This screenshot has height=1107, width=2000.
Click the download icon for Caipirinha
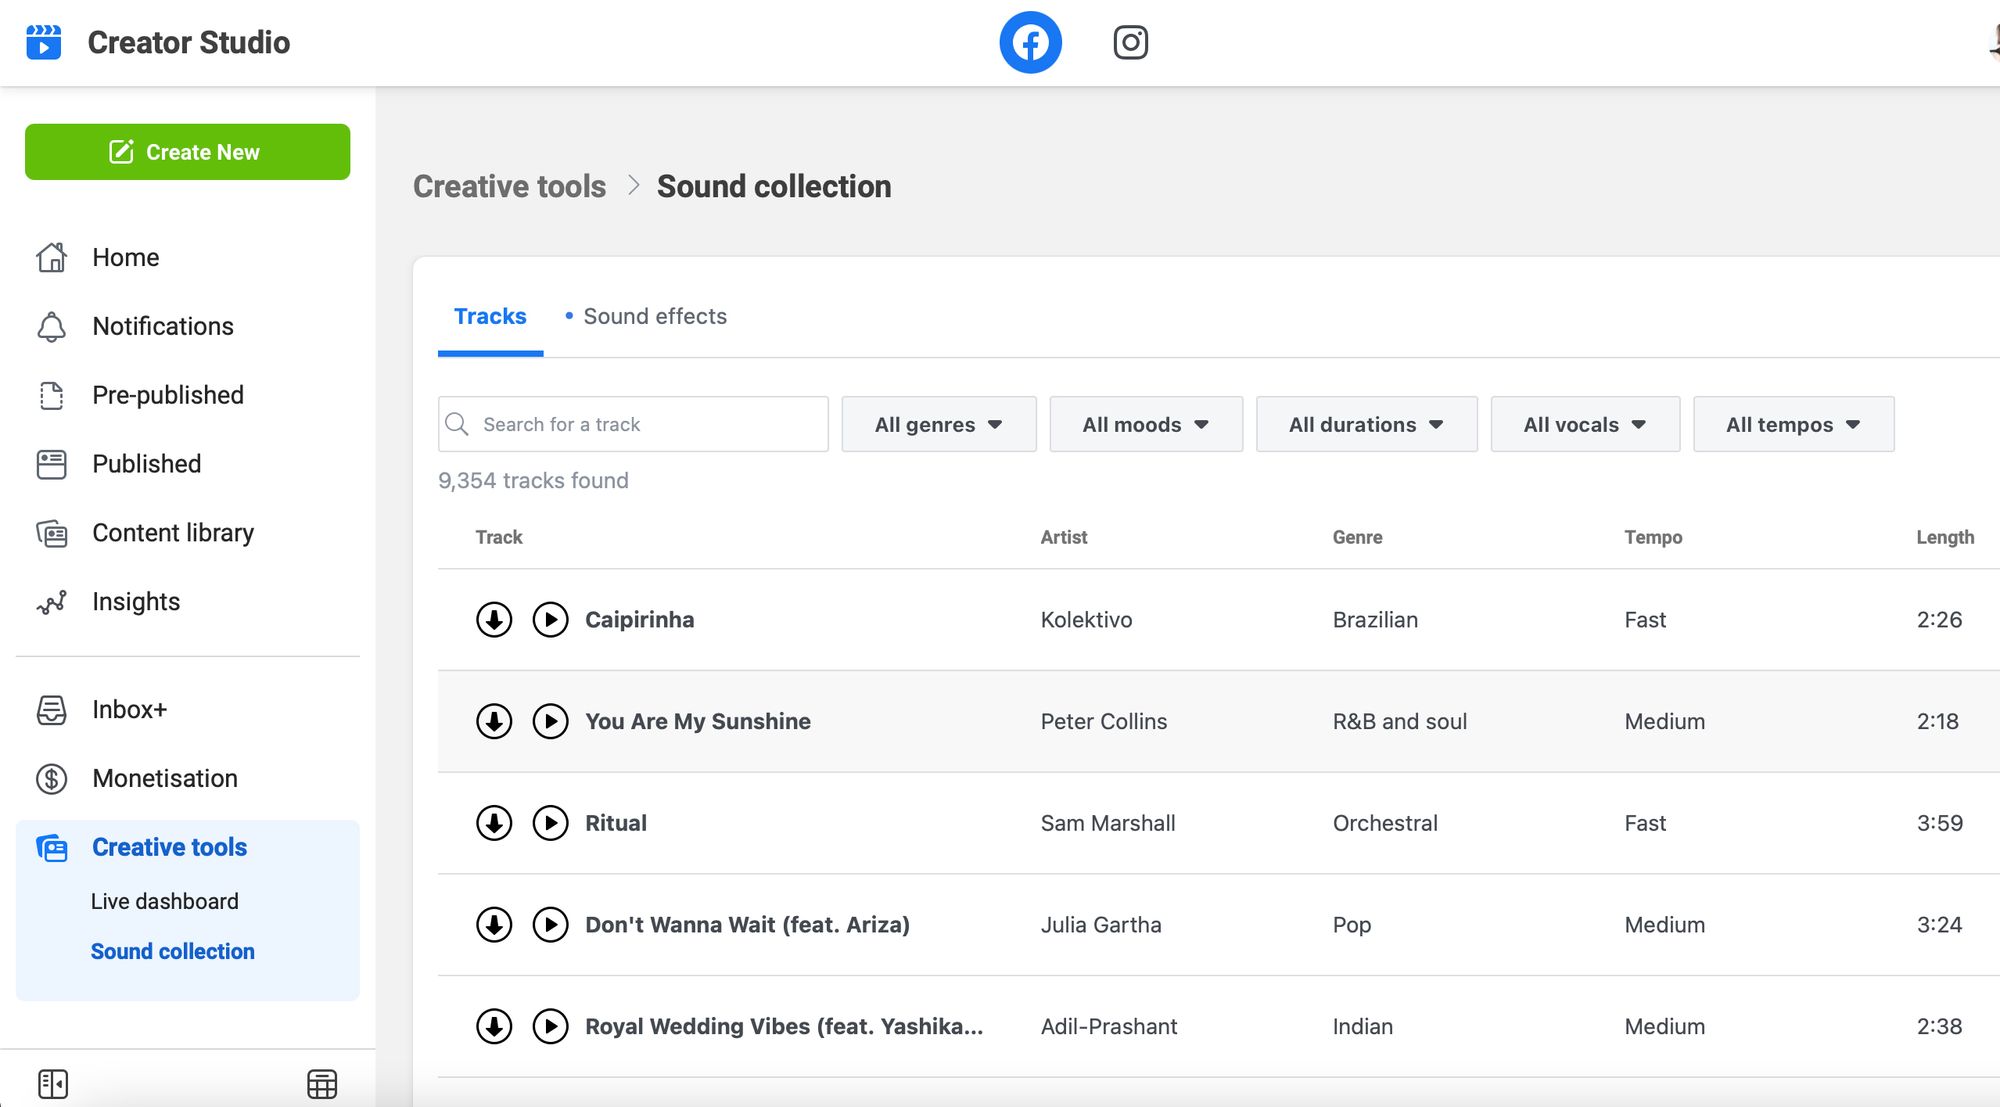[494, 619]
